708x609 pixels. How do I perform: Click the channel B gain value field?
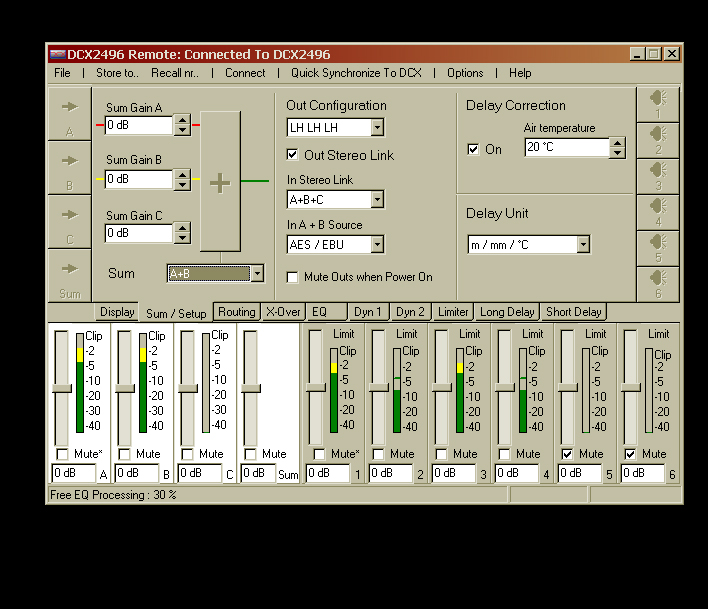(x=137, y=473)
